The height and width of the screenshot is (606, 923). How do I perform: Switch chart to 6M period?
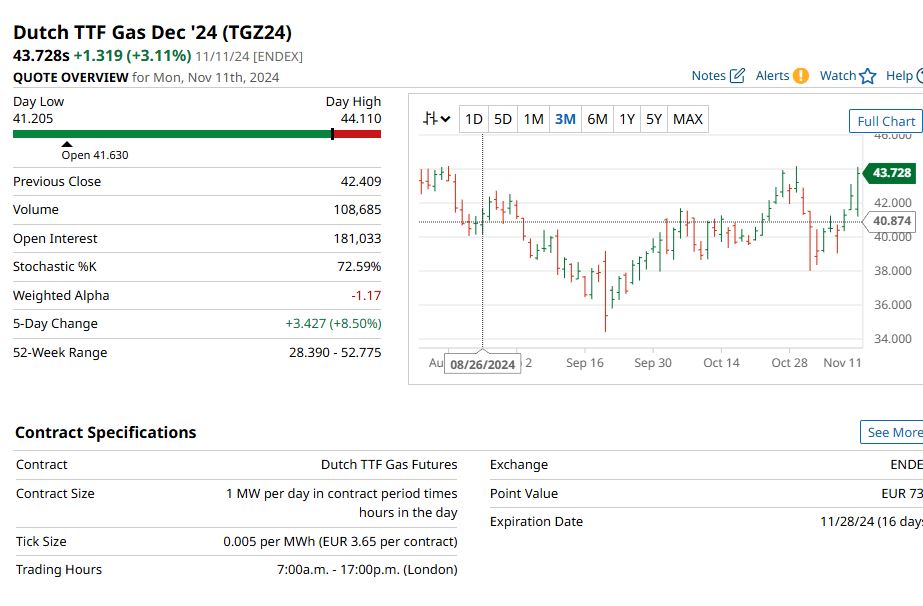597,120
